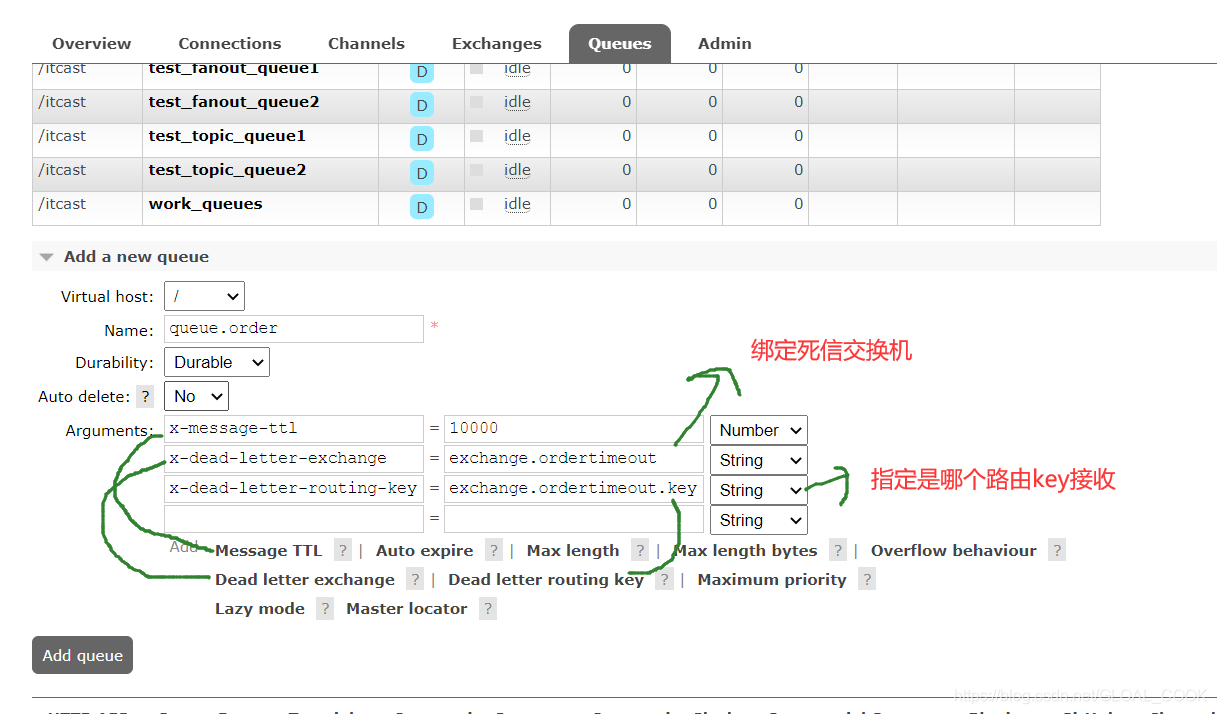Image resolution: width=1217 pixels, height=714 pixels.
Task: Show help for Dead letter exchange
Action: (415, 579)
